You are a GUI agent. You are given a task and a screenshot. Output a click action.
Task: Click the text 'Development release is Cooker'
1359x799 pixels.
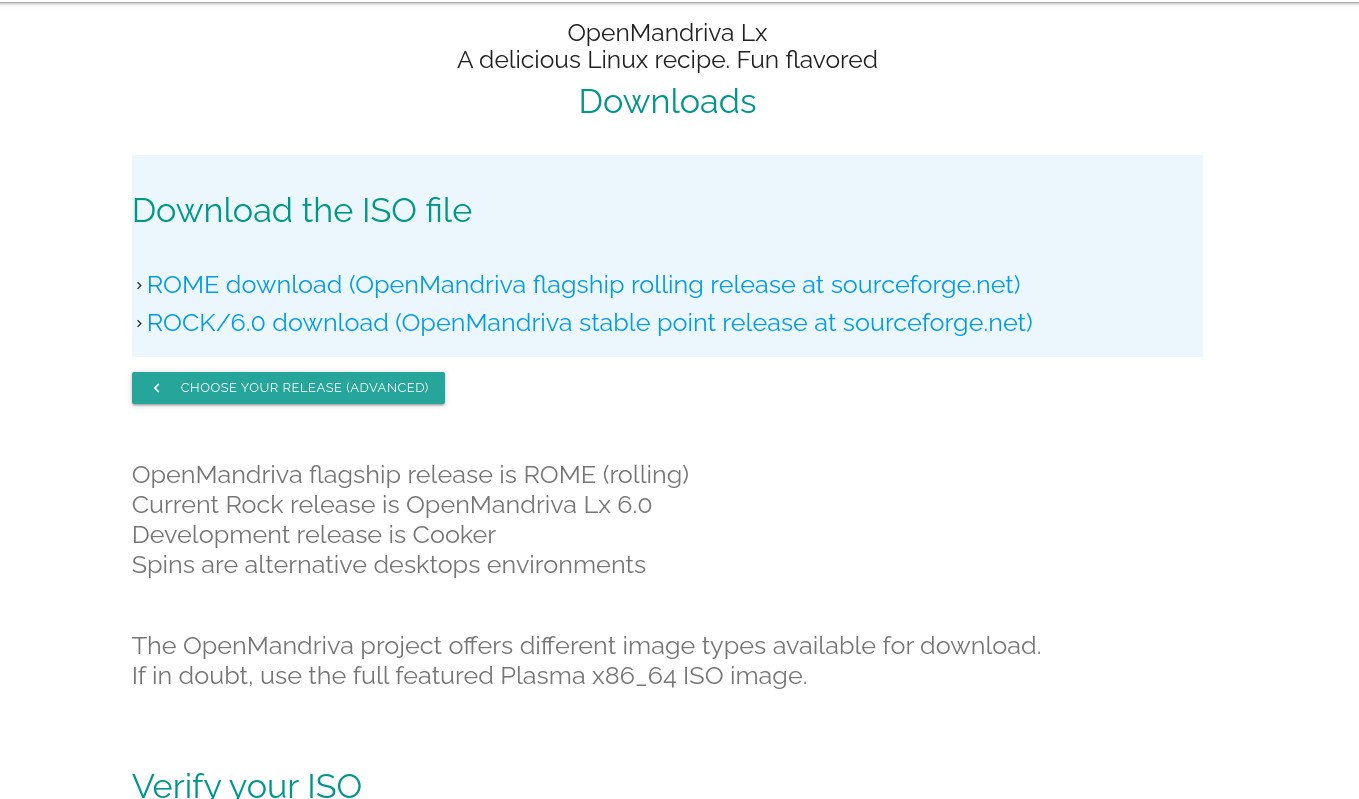314,535
